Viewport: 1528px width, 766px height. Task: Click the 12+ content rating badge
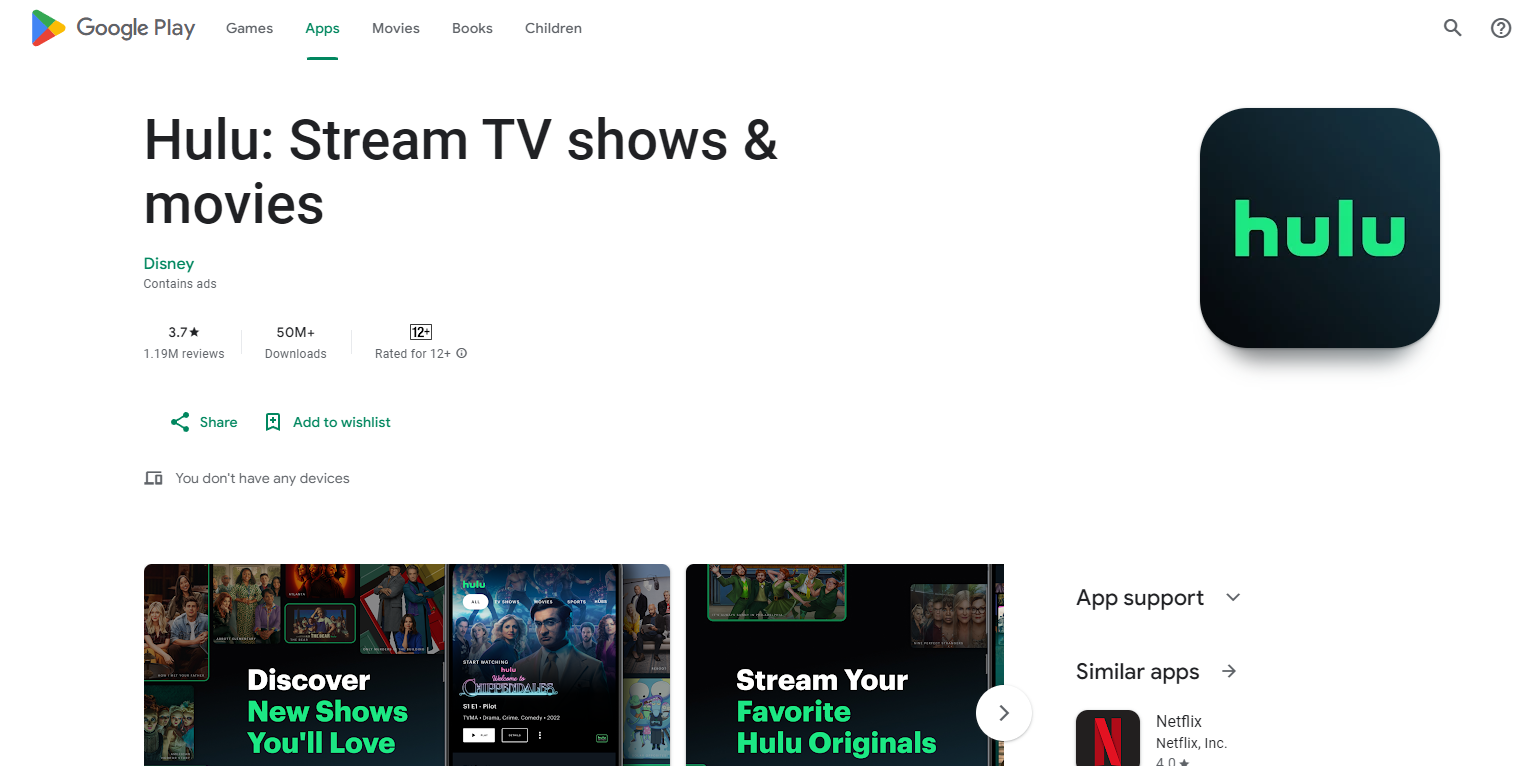(x=421, y=332)
